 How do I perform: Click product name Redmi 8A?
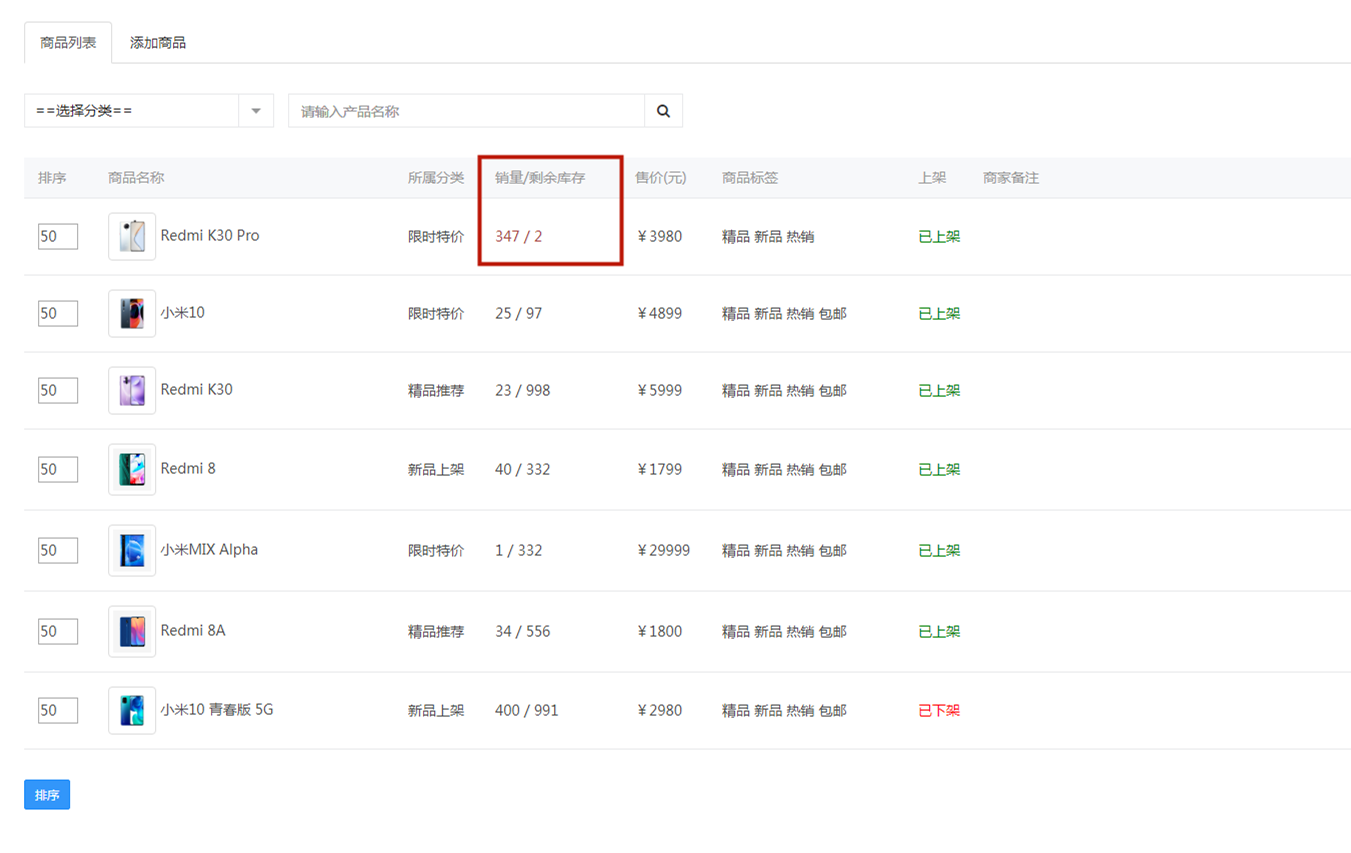[x=193, y=630]
